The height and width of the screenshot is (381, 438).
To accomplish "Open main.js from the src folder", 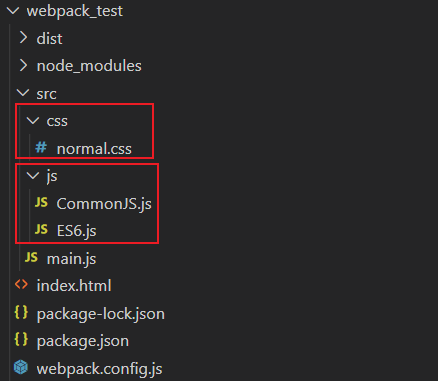I will click(x=71, y=259).
